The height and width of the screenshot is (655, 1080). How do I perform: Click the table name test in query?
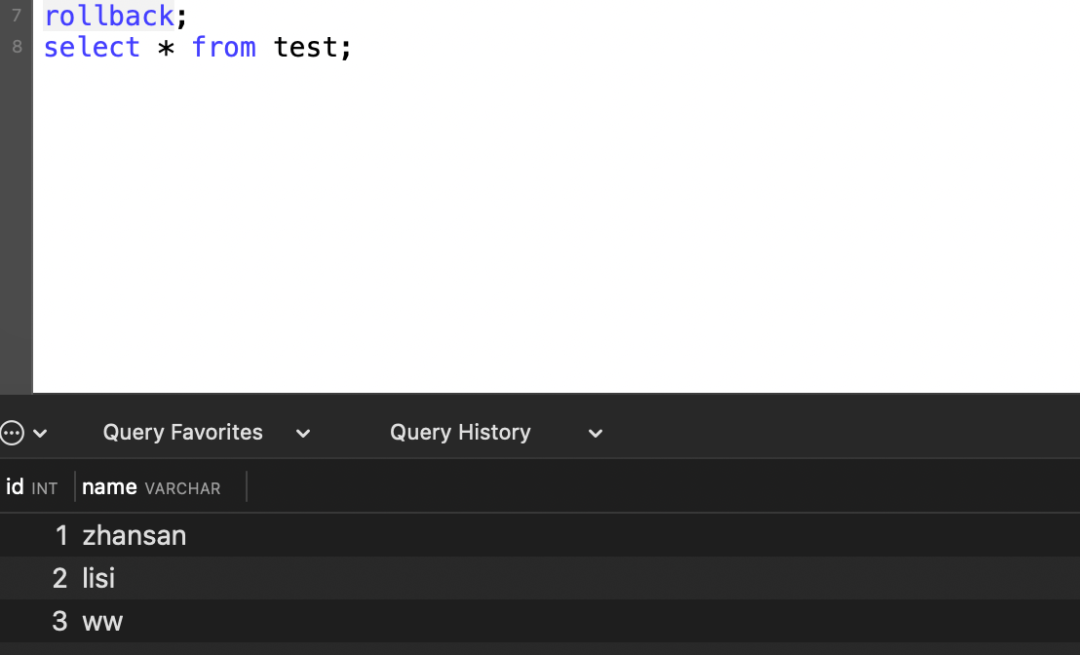(x=306, y=47)
